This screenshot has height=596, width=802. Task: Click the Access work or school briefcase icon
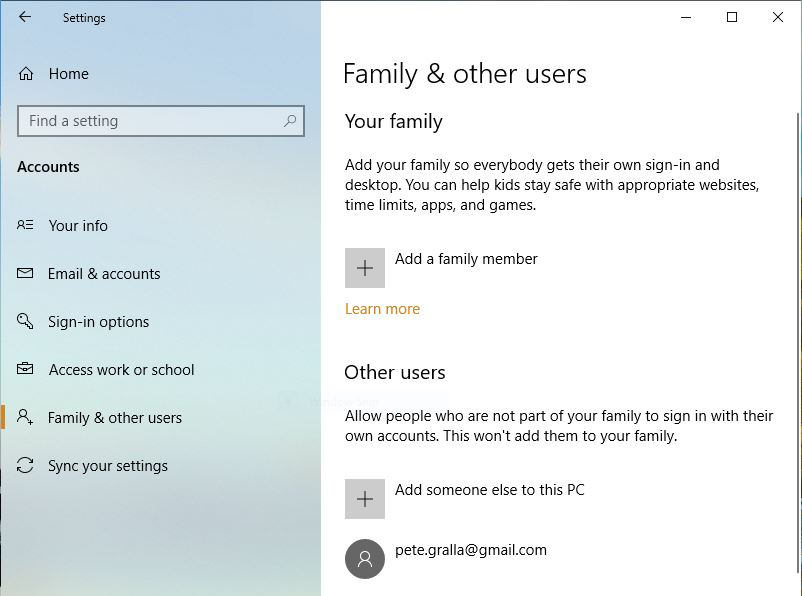click(25, 368)
